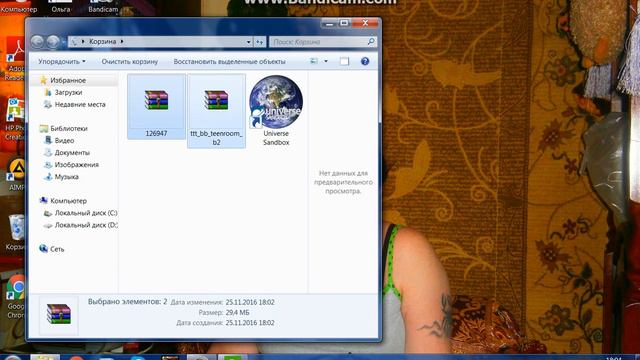Open AIMP desktop icon
The height and width of the screenshot is (360, 640).
pos(16,175)
